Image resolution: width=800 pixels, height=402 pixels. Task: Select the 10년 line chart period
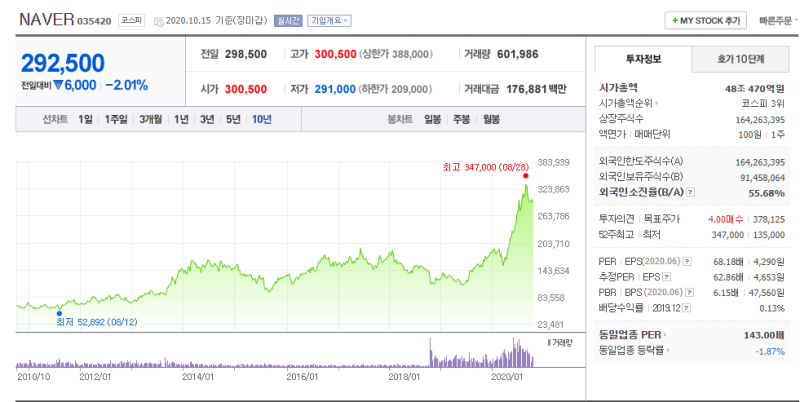click(262, 120)
